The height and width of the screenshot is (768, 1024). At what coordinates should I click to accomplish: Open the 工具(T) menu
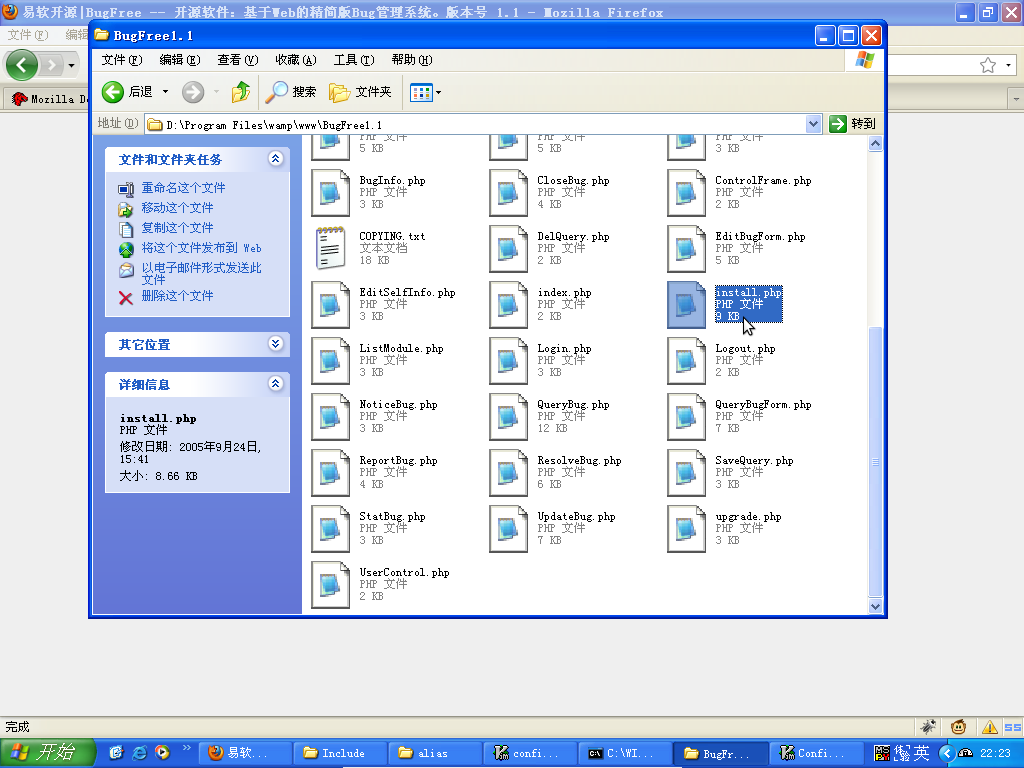[x=354, y=60]
